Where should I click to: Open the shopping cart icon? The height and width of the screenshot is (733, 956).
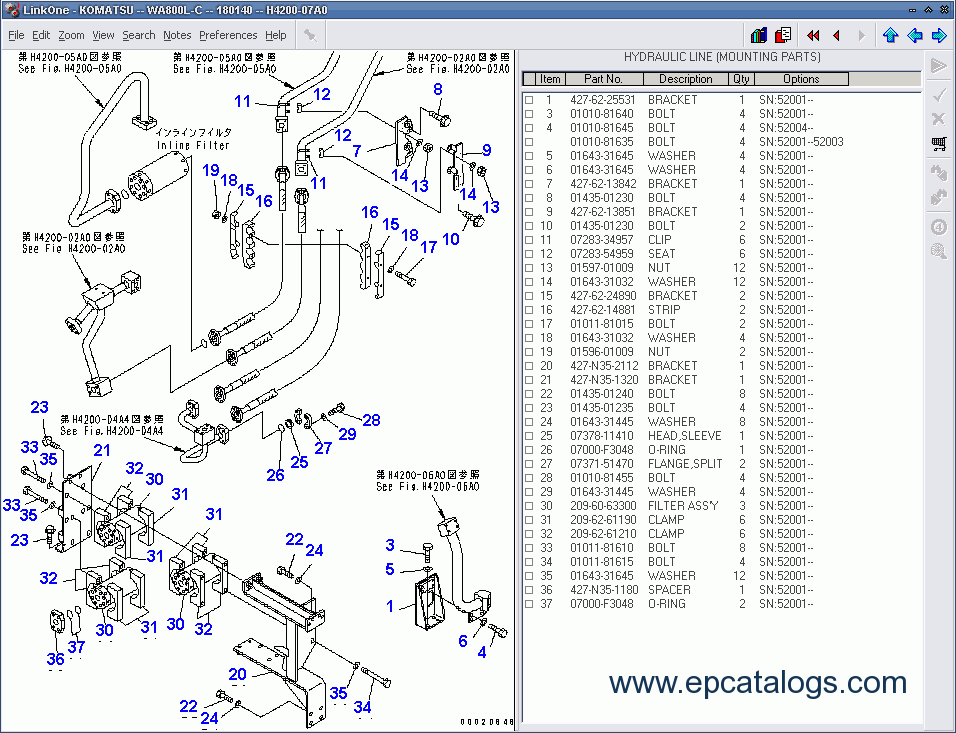(939, 144)
